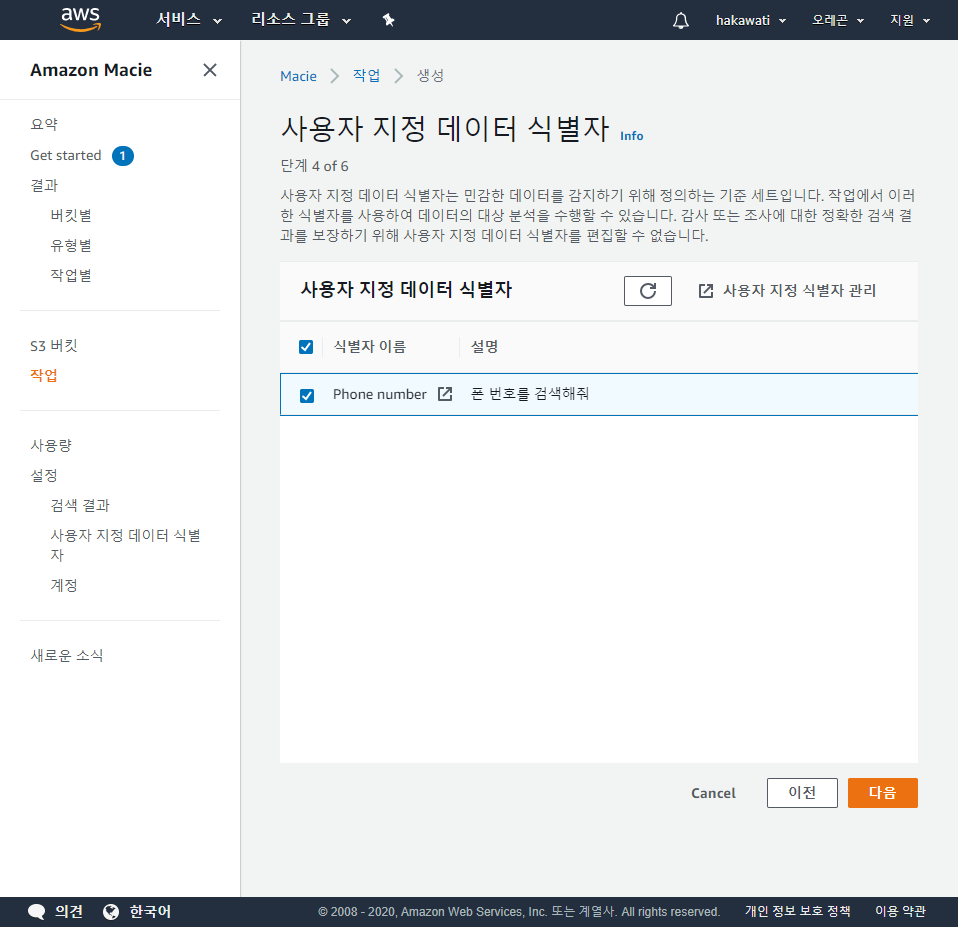The image size is (958, 927).
Task: Click the 작업 breadcrumb link
Action: tap(367, 76)
